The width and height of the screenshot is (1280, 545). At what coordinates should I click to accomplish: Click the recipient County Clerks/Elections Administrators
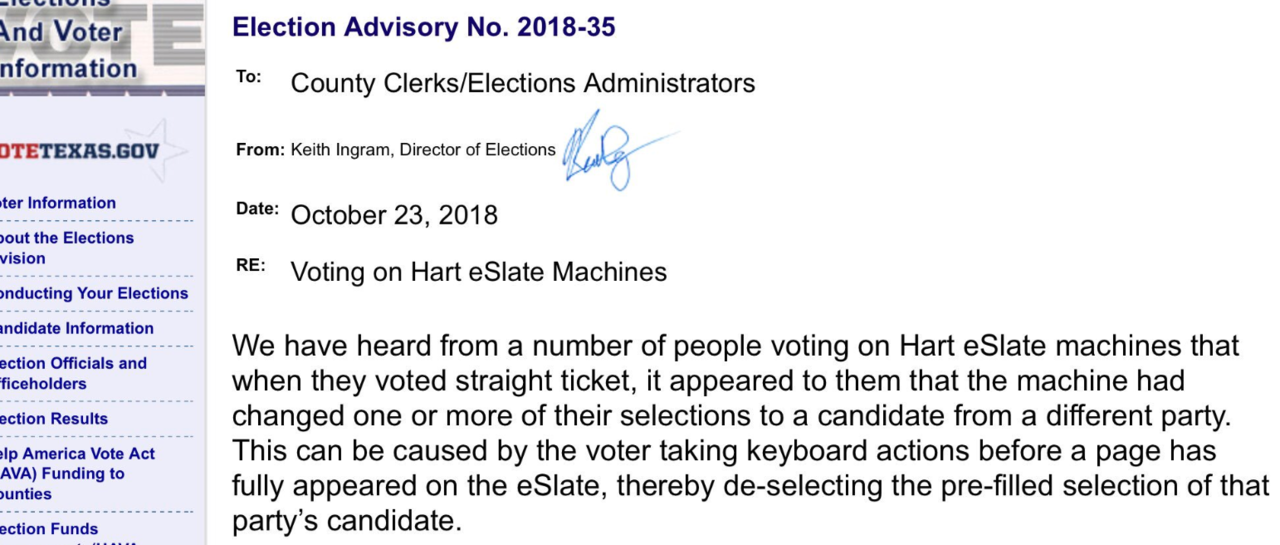point(522,83)
